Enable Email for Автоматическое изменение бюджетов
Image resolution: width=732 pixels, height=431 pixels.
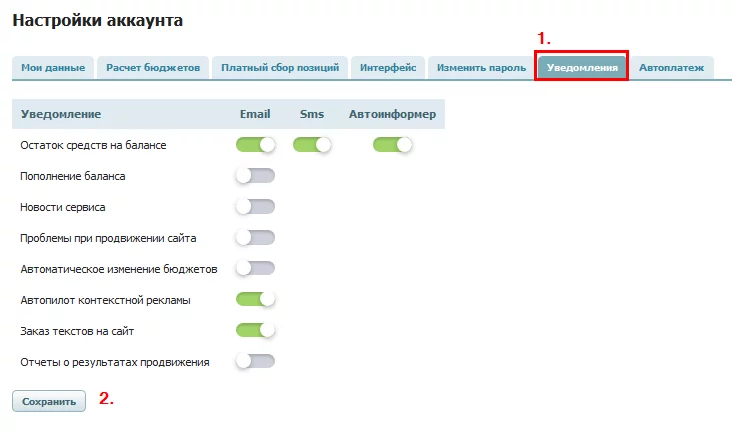[x=255, y=268]
